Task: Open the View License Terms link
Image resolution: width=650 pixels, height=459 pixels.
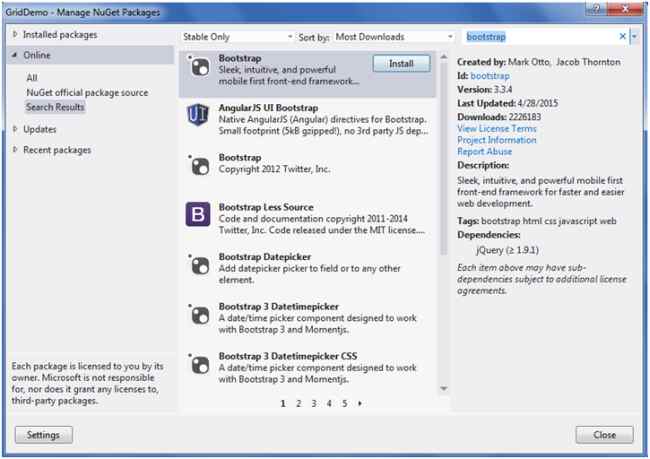Action: click(x=497, y=129)
